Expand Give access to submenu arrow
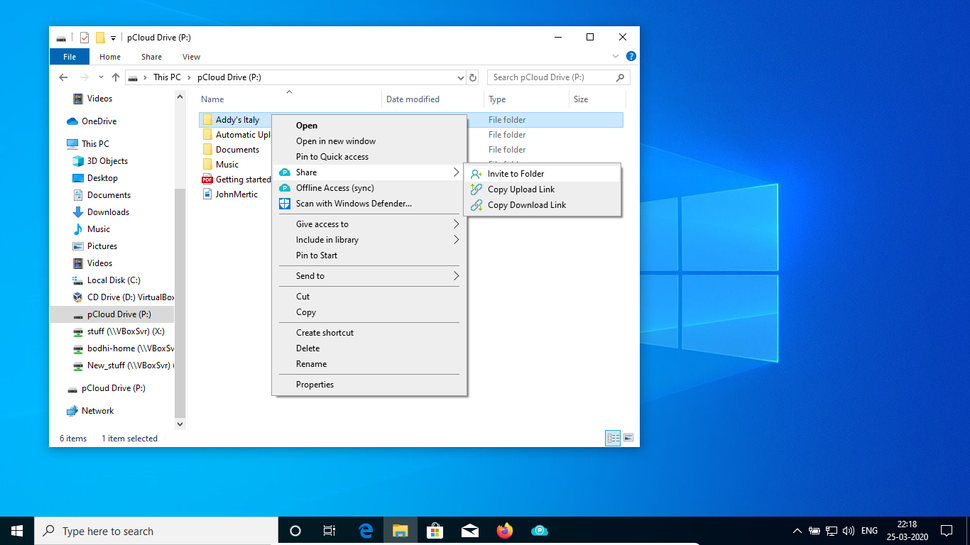 pyautogui.click(x=456, y=224)
